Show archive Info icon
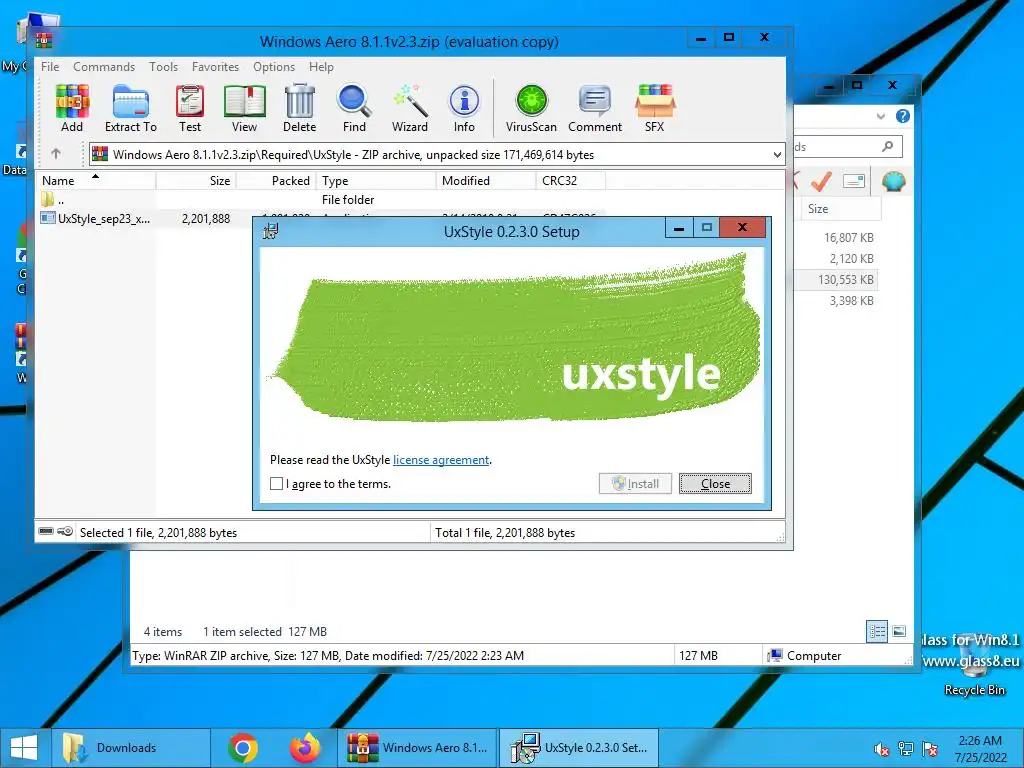Viewport: 1024px width, 768px height. pyautogui.click(x=464, y=108)
